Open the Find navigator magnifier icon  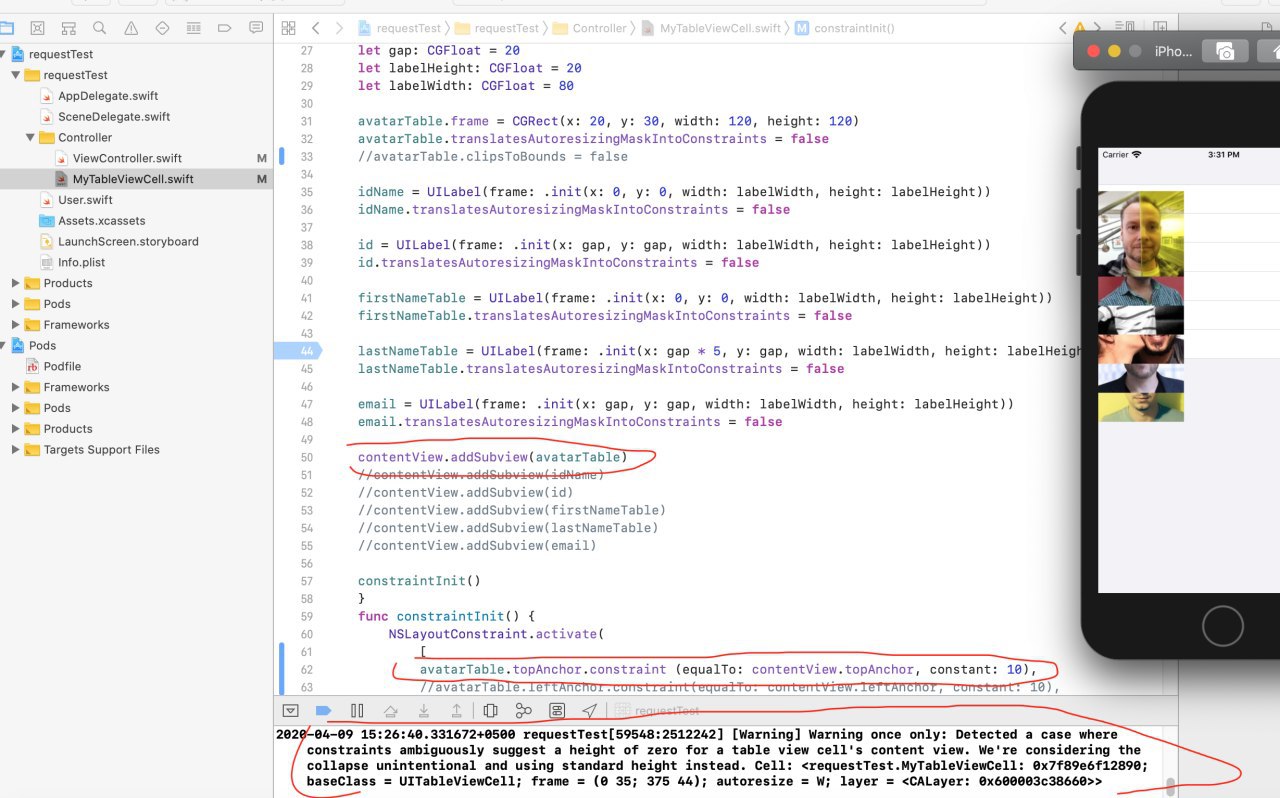[99, 28]
